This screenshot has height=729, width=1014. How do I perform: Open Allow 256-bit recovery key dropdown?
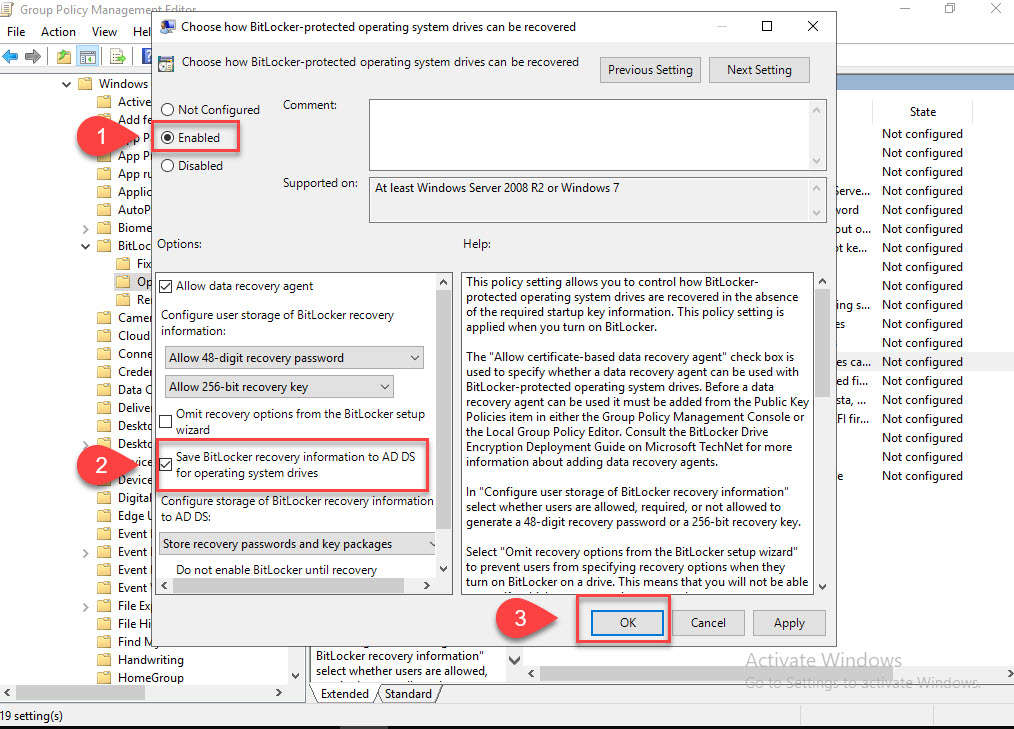[279, 387]
